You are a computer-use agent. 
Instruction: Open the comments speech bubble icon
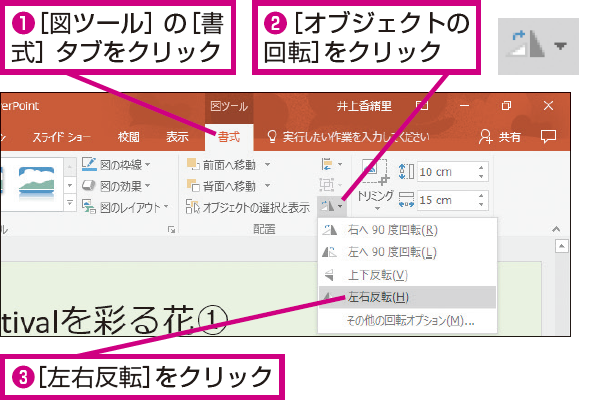click(548, 136)
